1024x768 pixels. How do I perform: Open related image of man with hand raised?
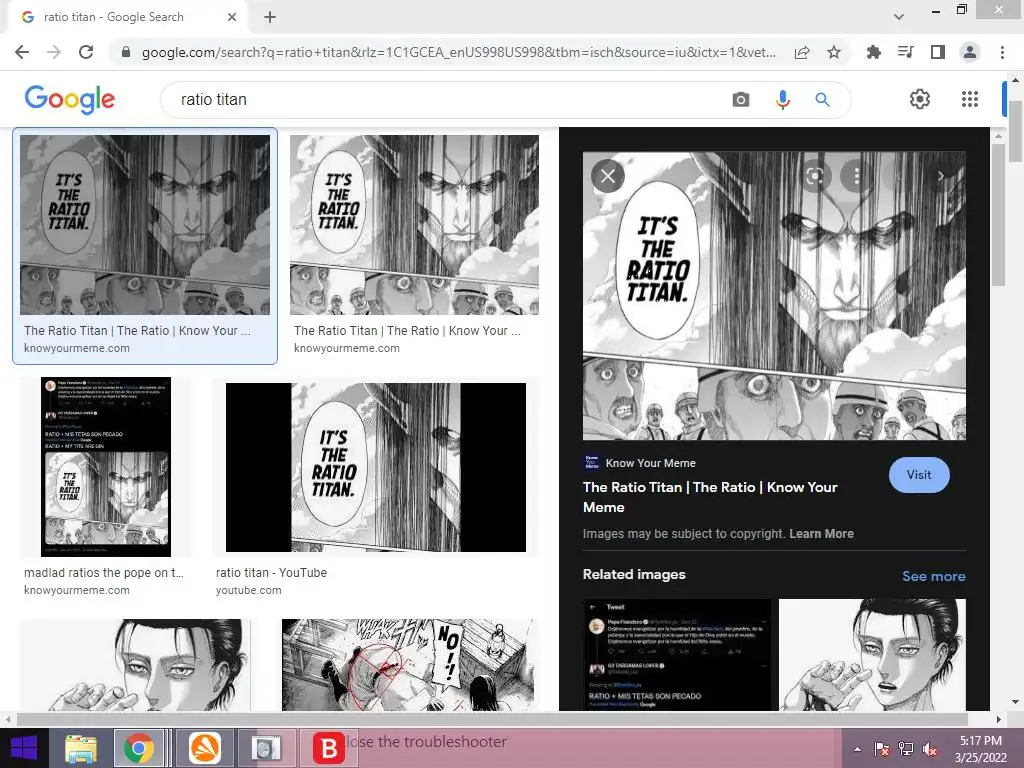point(872,655)
